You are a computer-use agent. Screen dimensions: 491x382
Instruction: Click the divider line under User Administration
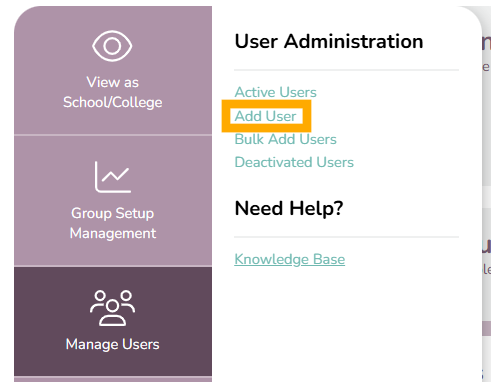tap(347, 70)
